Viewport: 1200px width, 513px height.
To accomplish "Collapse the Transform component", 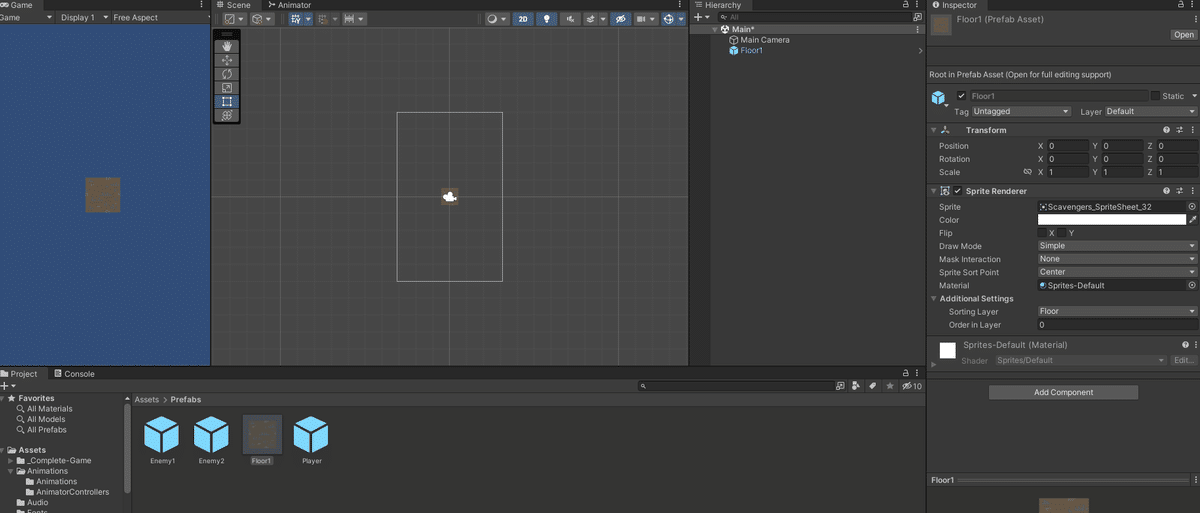I will pyautogui.click(x=934, y=130).
